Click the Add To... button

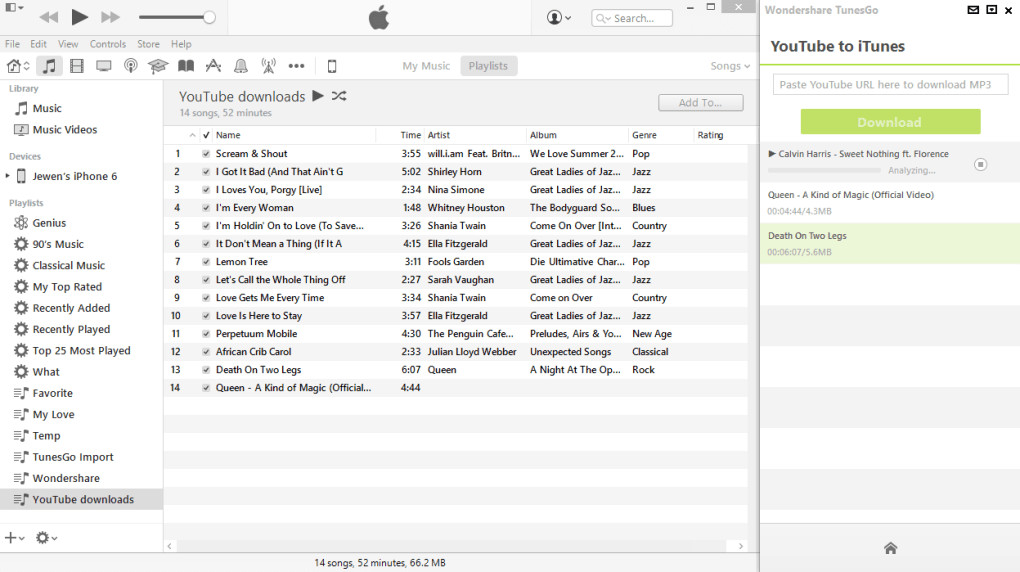(x=701, y=103)
